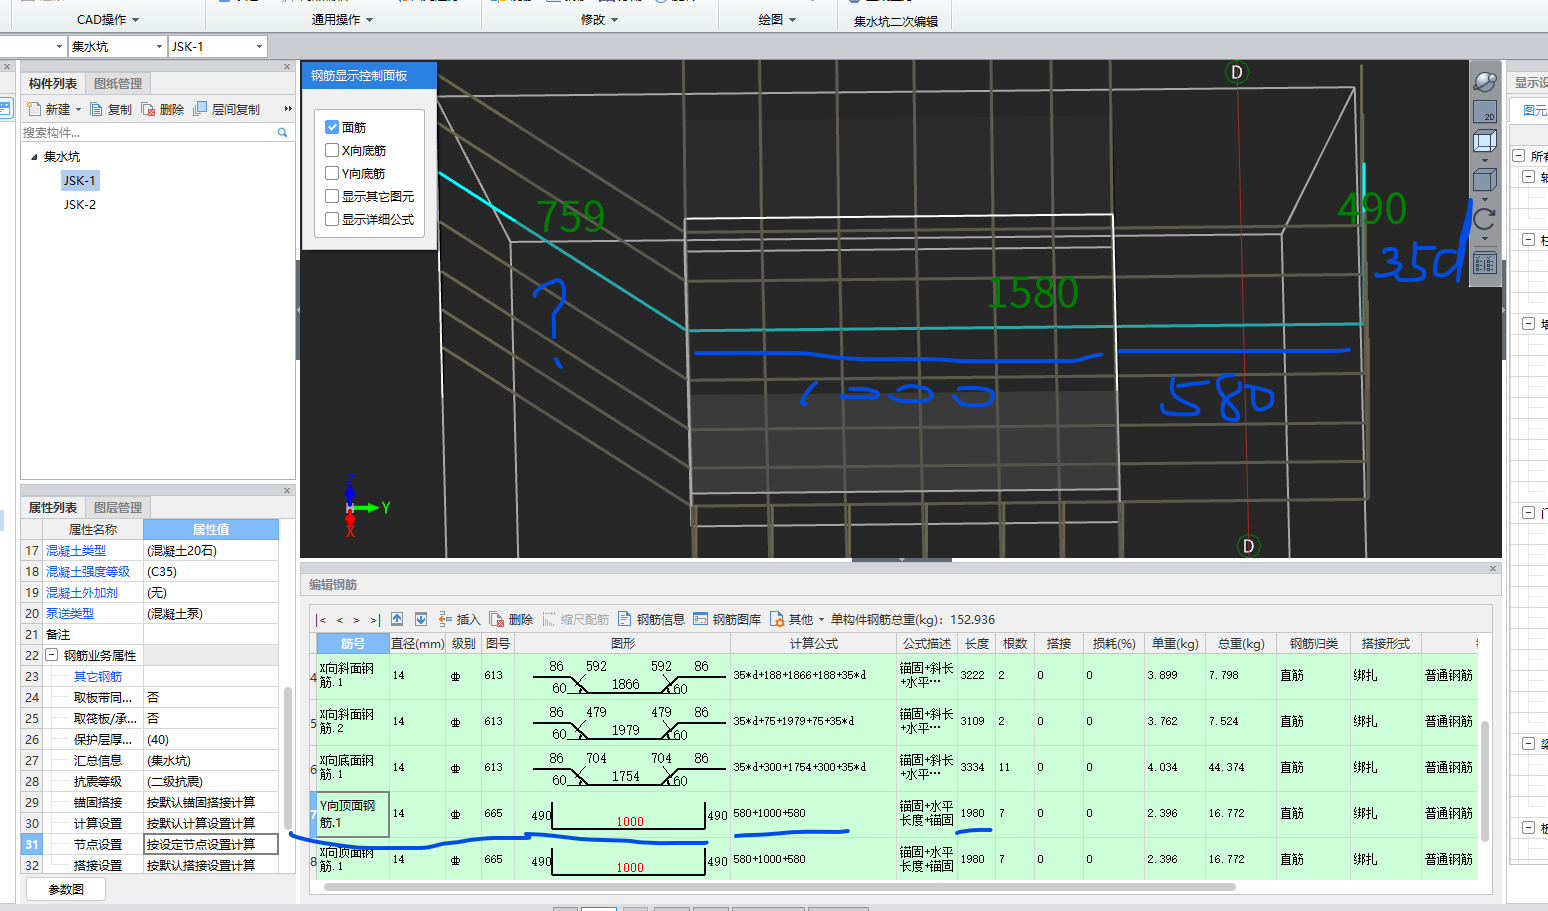Click the 混凝土强度等级 property link

point(88,571)
